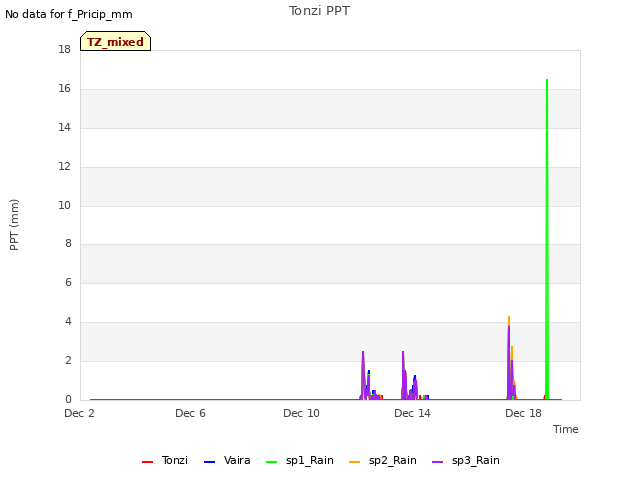Click the y-axis value 16
Screen dimensions: 640x480
64,89
